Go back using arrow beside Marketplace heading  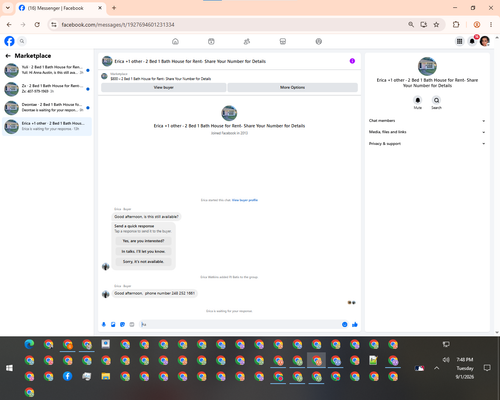(8, 56)
